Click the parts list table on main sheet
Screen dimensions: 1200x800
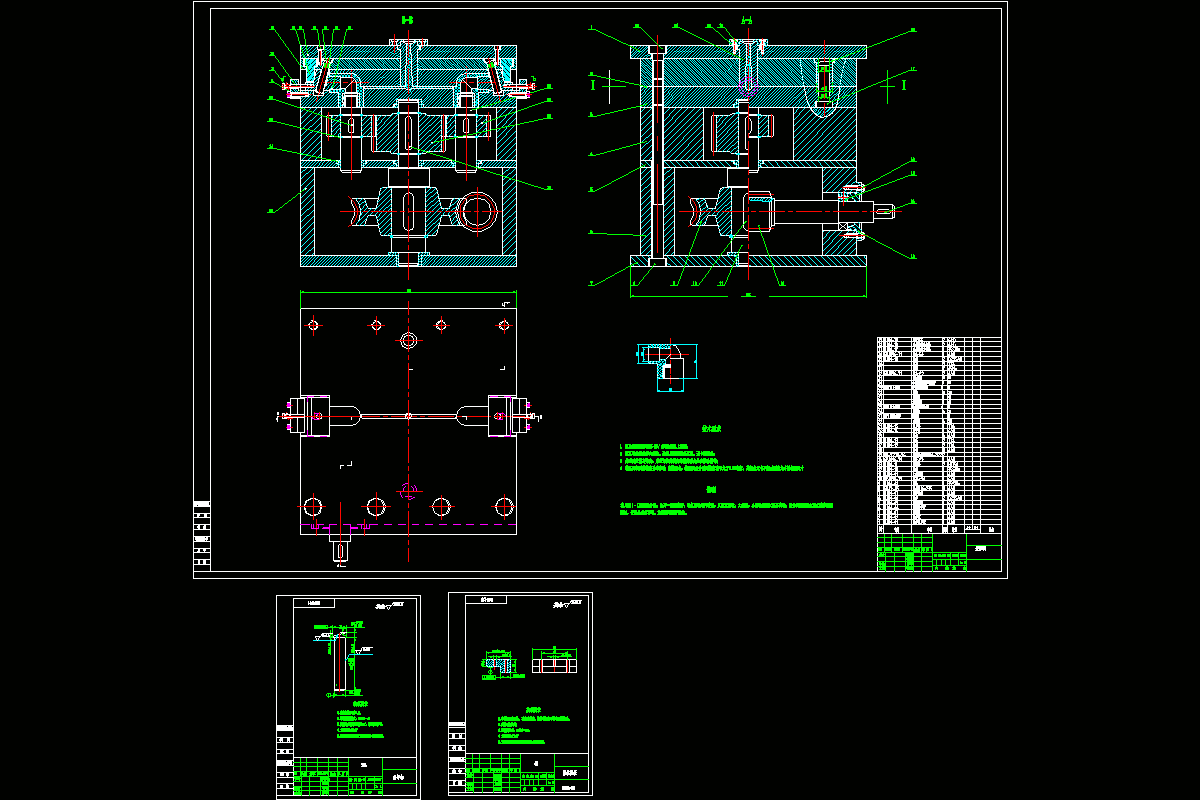939,435
